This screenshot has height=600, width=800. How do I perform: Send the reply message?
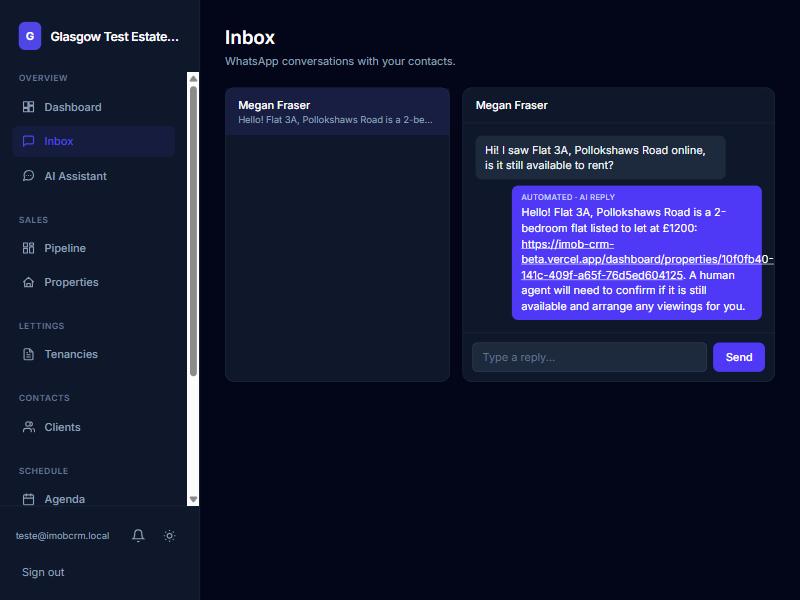point(738,357)
